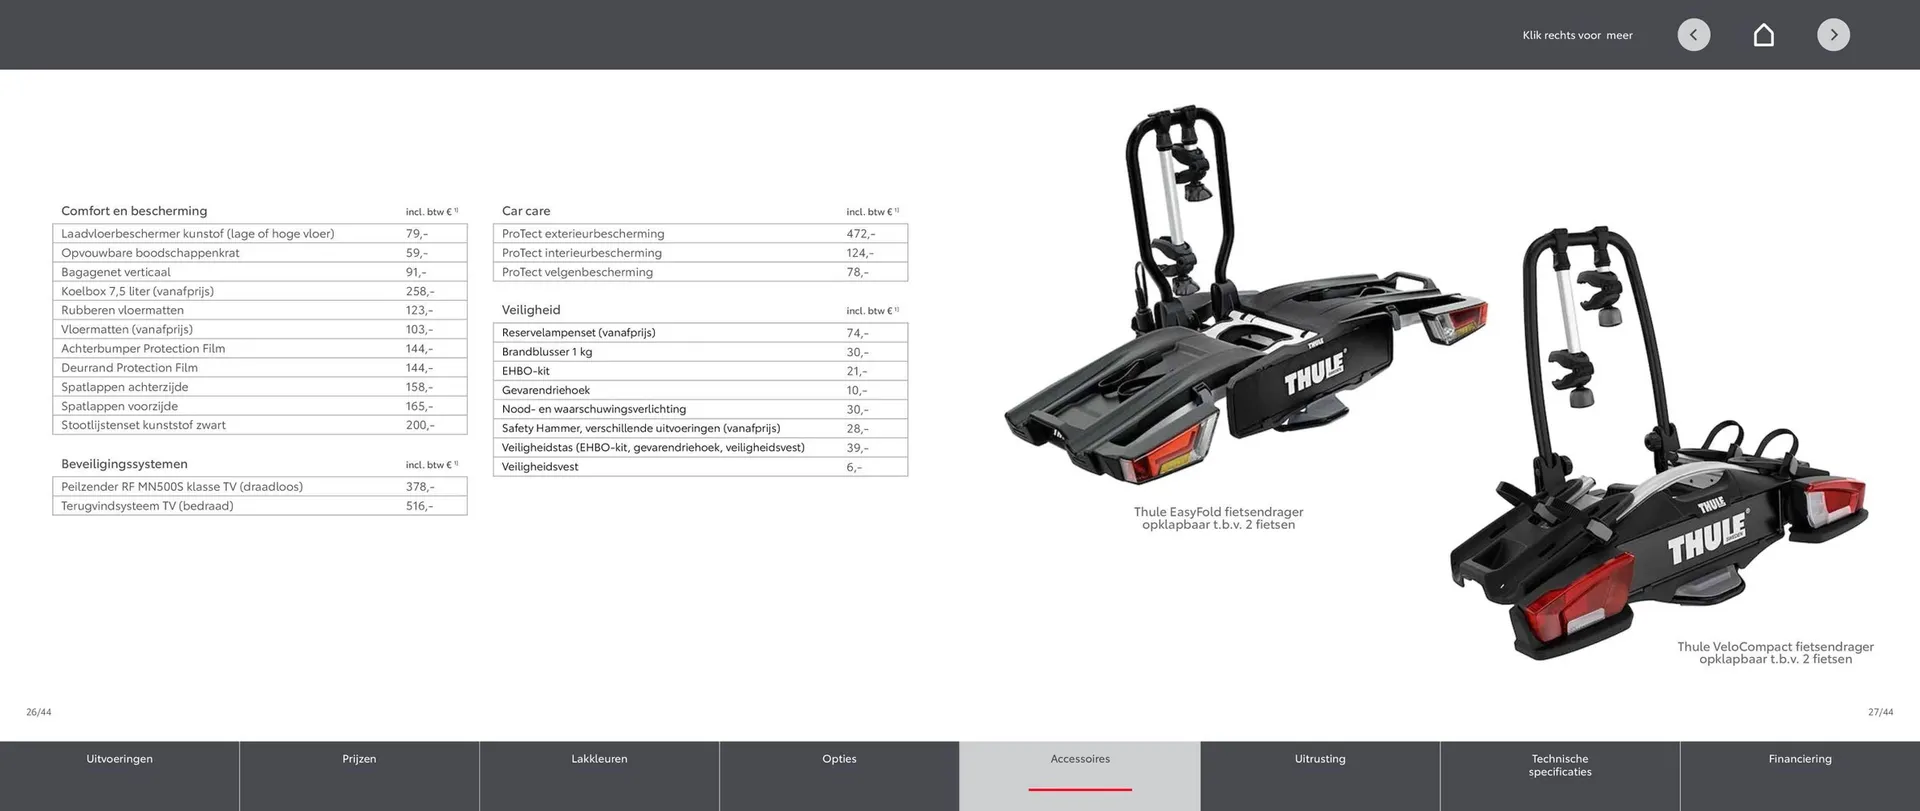Click the Veiligheidsvest row
Image resolution: width=1920 pixels, height=811 pixels.
700,467
